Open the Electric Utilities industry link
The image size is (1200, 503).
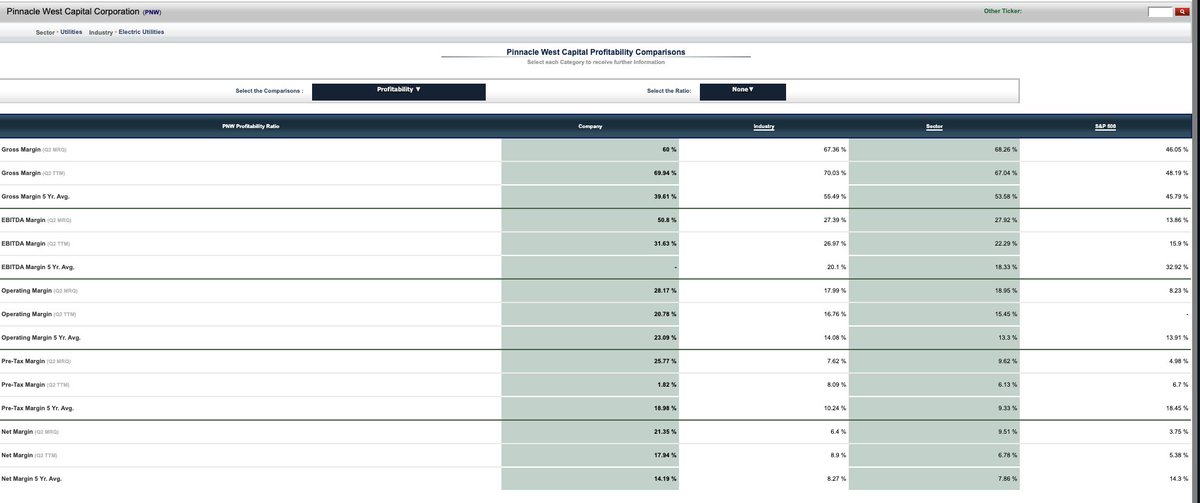pos(142,32)
